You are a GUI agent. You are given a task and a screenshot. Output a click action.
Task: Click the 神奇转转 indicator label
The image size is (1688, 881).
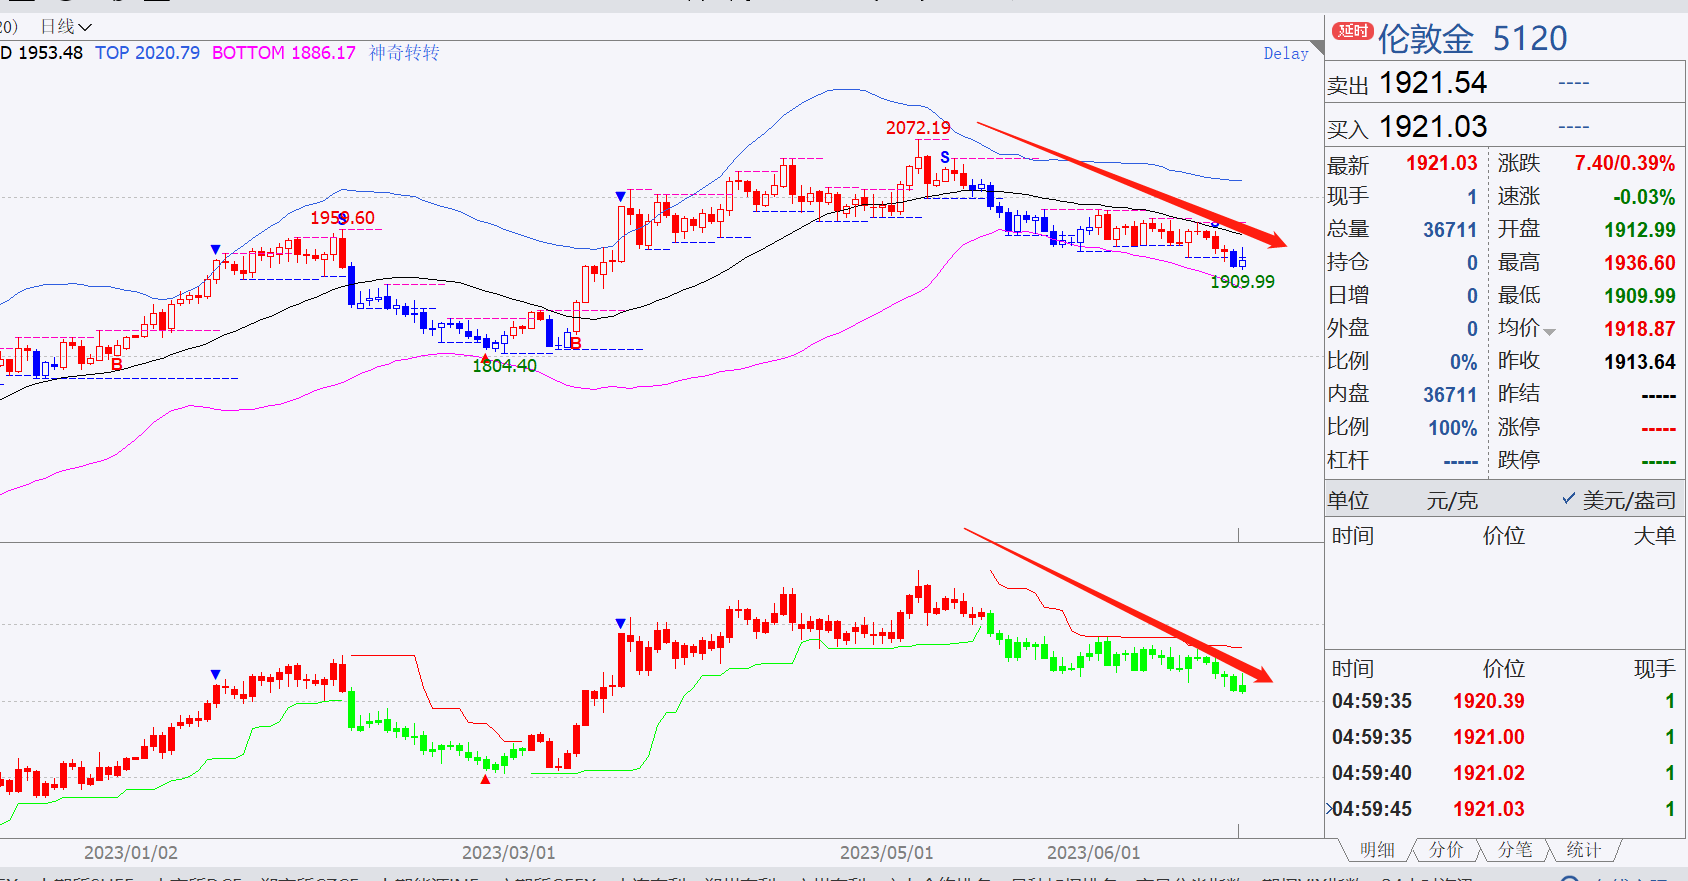point(404,53)
